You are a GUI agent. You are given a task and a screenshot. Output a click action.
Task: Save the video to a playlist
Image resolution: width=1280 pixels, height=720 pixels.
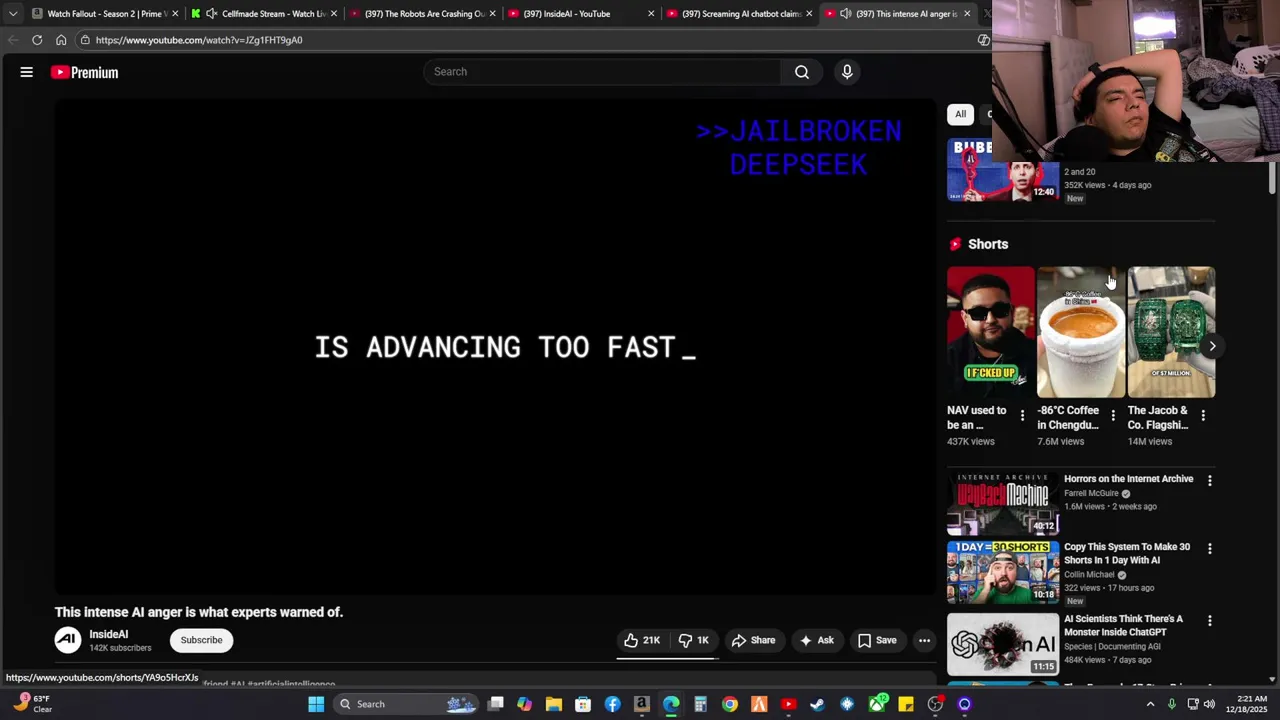877,640
